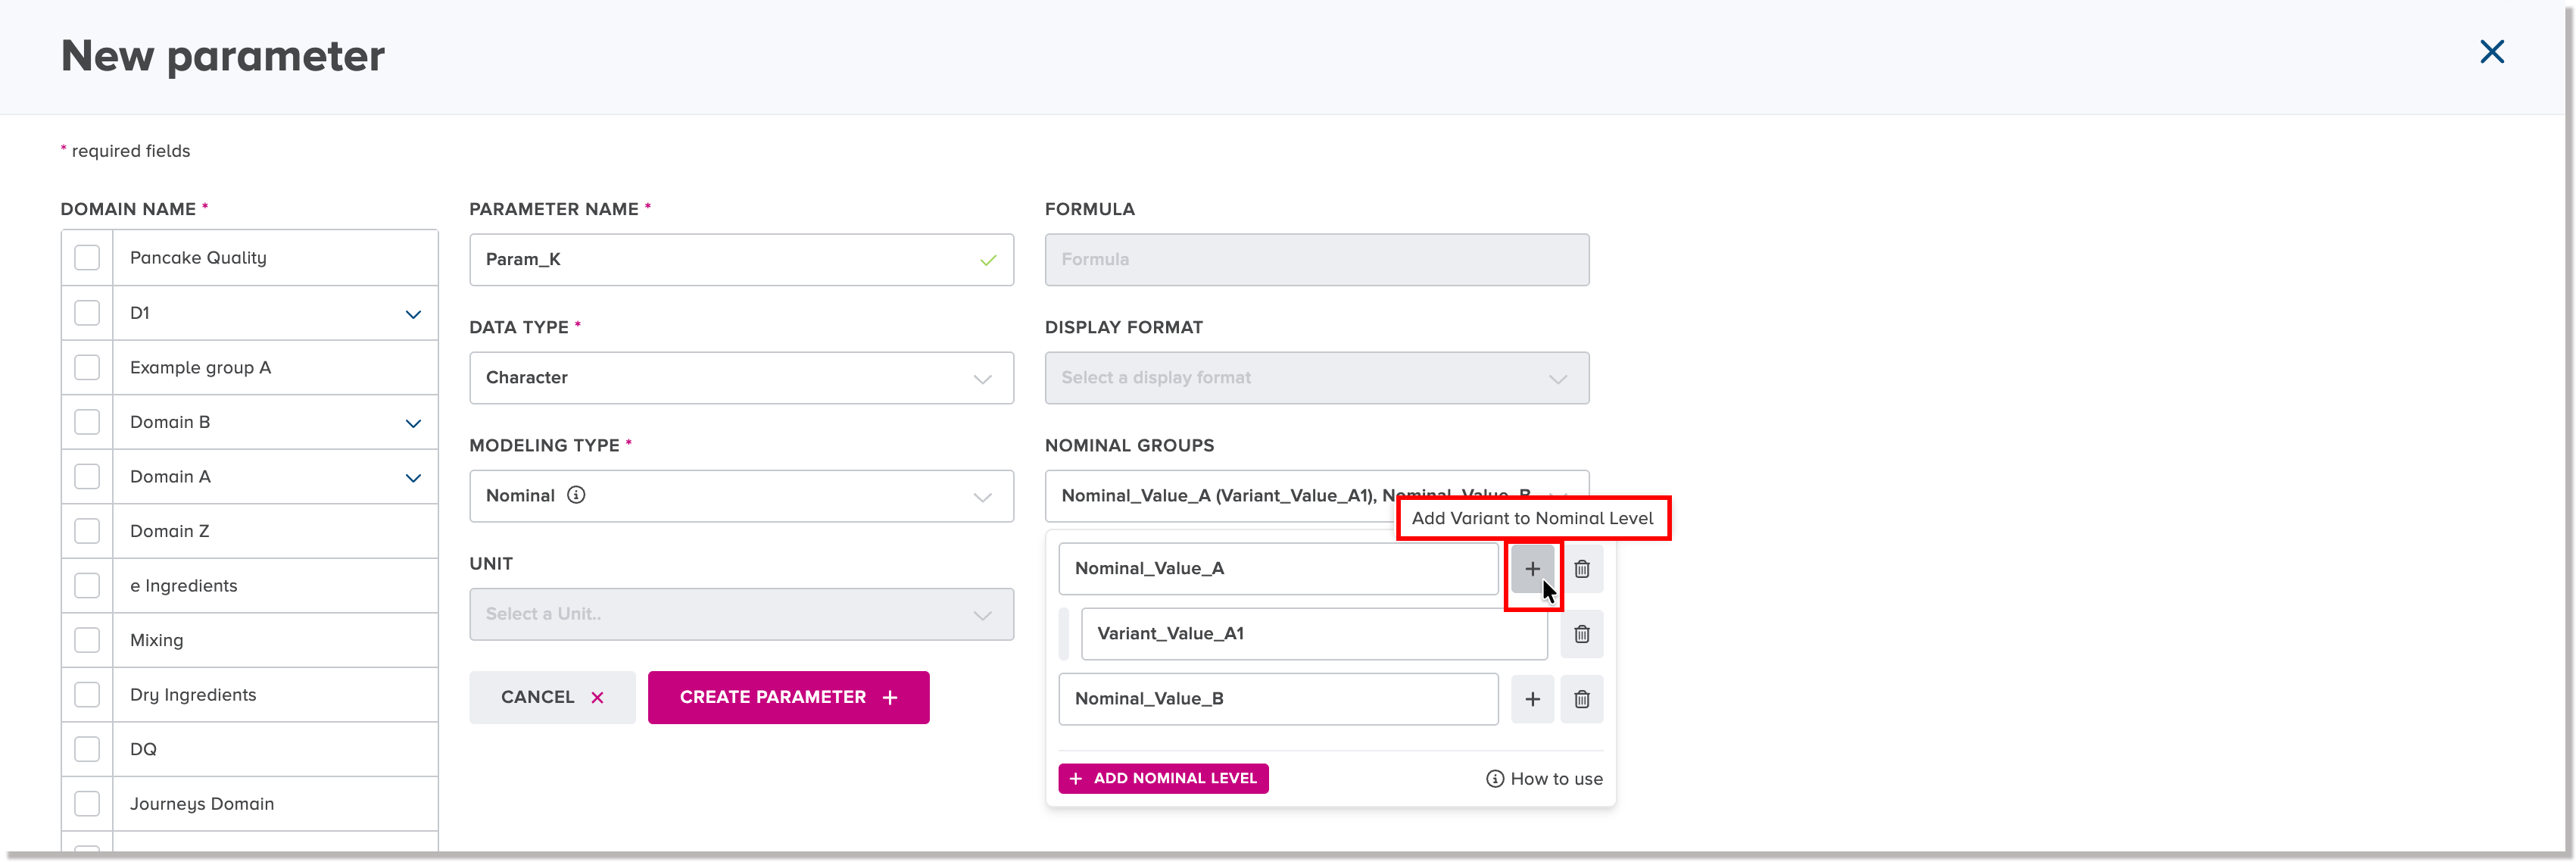Click Add Nominal Level button
The height and width of the screenshot is (862, 2576).
pos(1163,779)
